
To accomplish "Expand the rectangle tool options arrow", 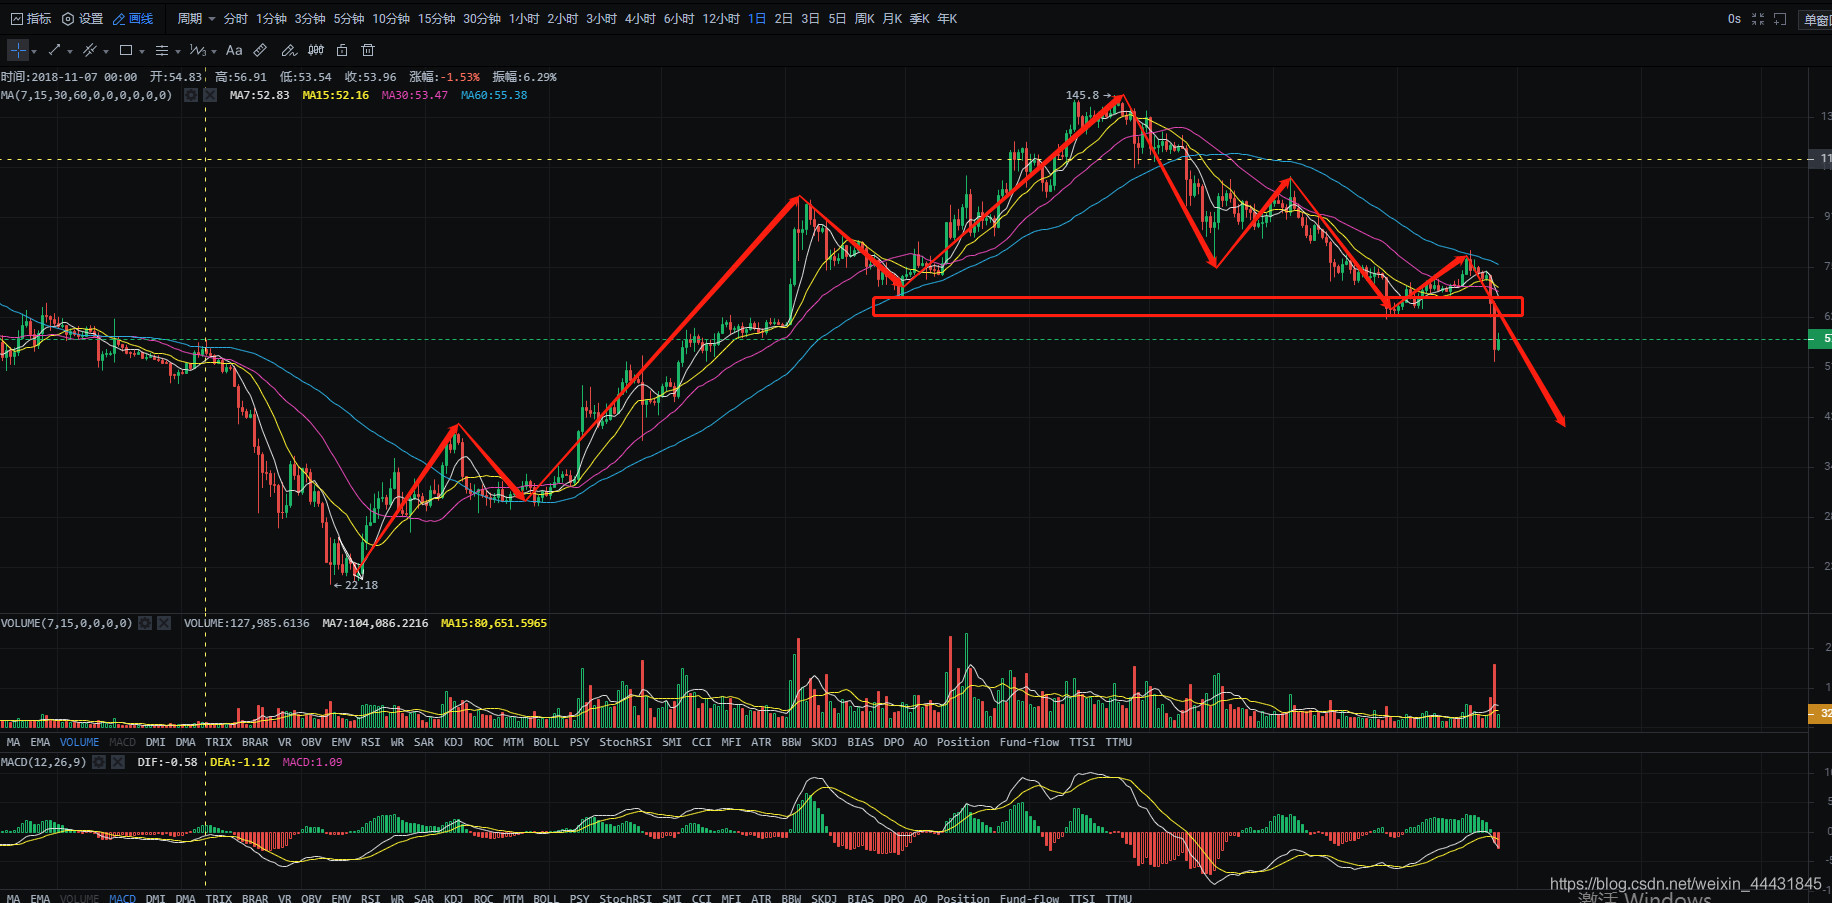I will [x=142, y=51].
